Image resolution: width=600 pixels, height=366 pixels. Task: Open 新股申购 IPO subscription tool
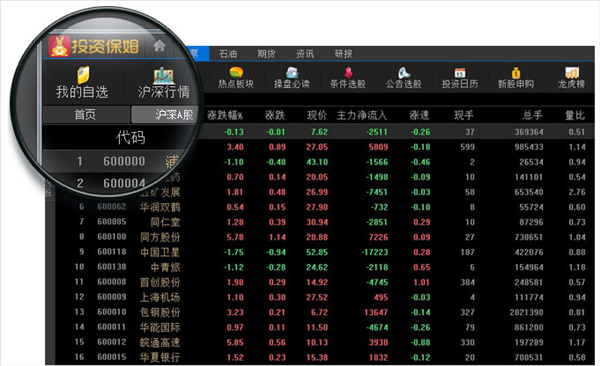[515, 78]
